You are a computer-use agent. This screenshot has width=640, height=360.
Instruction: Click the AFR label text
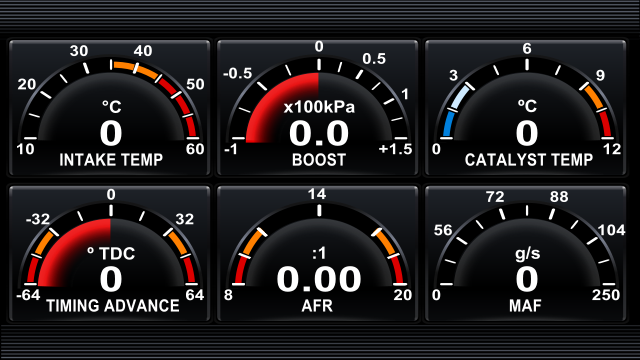pos(317,305)
